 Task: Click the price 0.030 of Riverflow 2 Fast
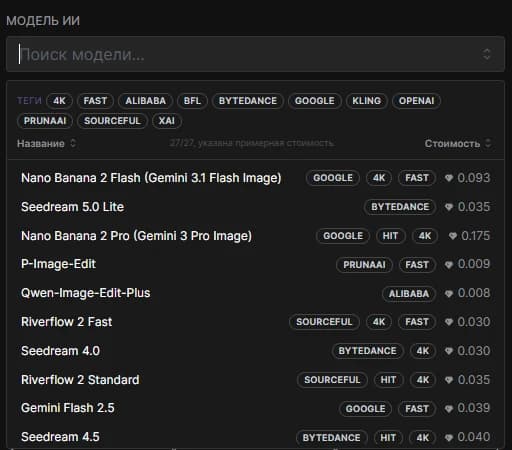coord(474,322)
